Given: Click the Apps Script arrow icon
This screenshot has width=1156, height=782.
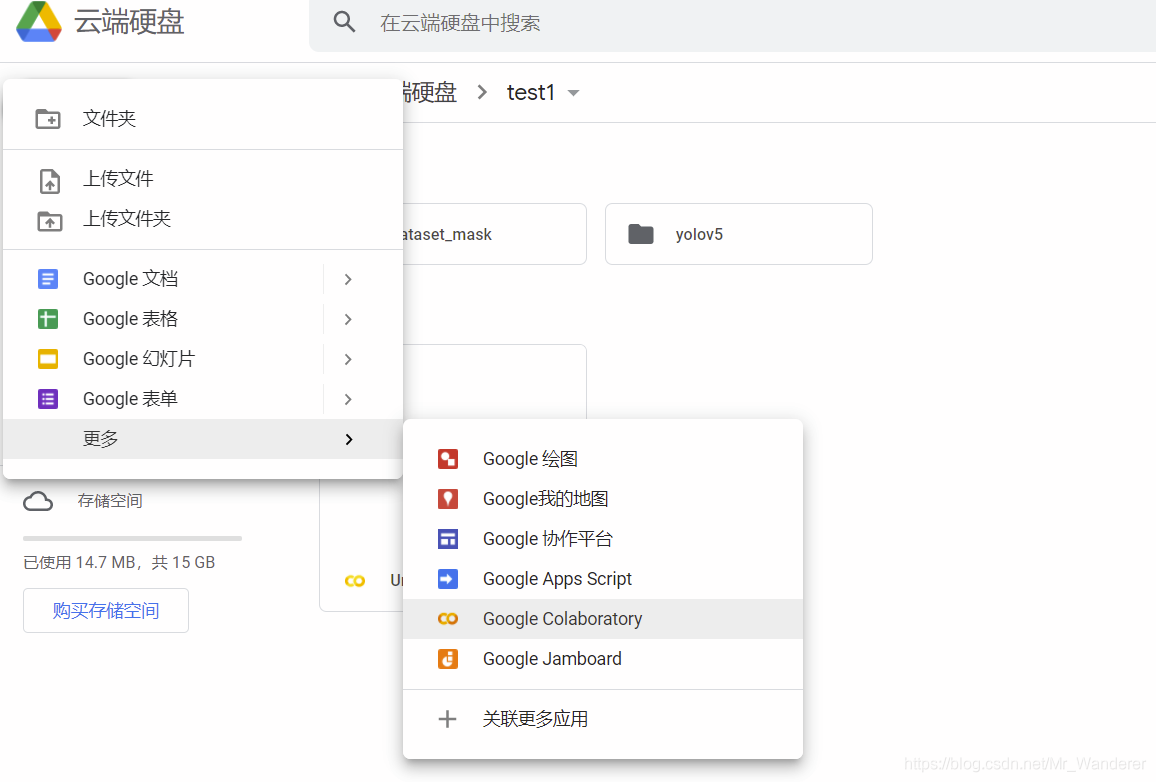Looking at the screenshot, I should click(448, 579).
